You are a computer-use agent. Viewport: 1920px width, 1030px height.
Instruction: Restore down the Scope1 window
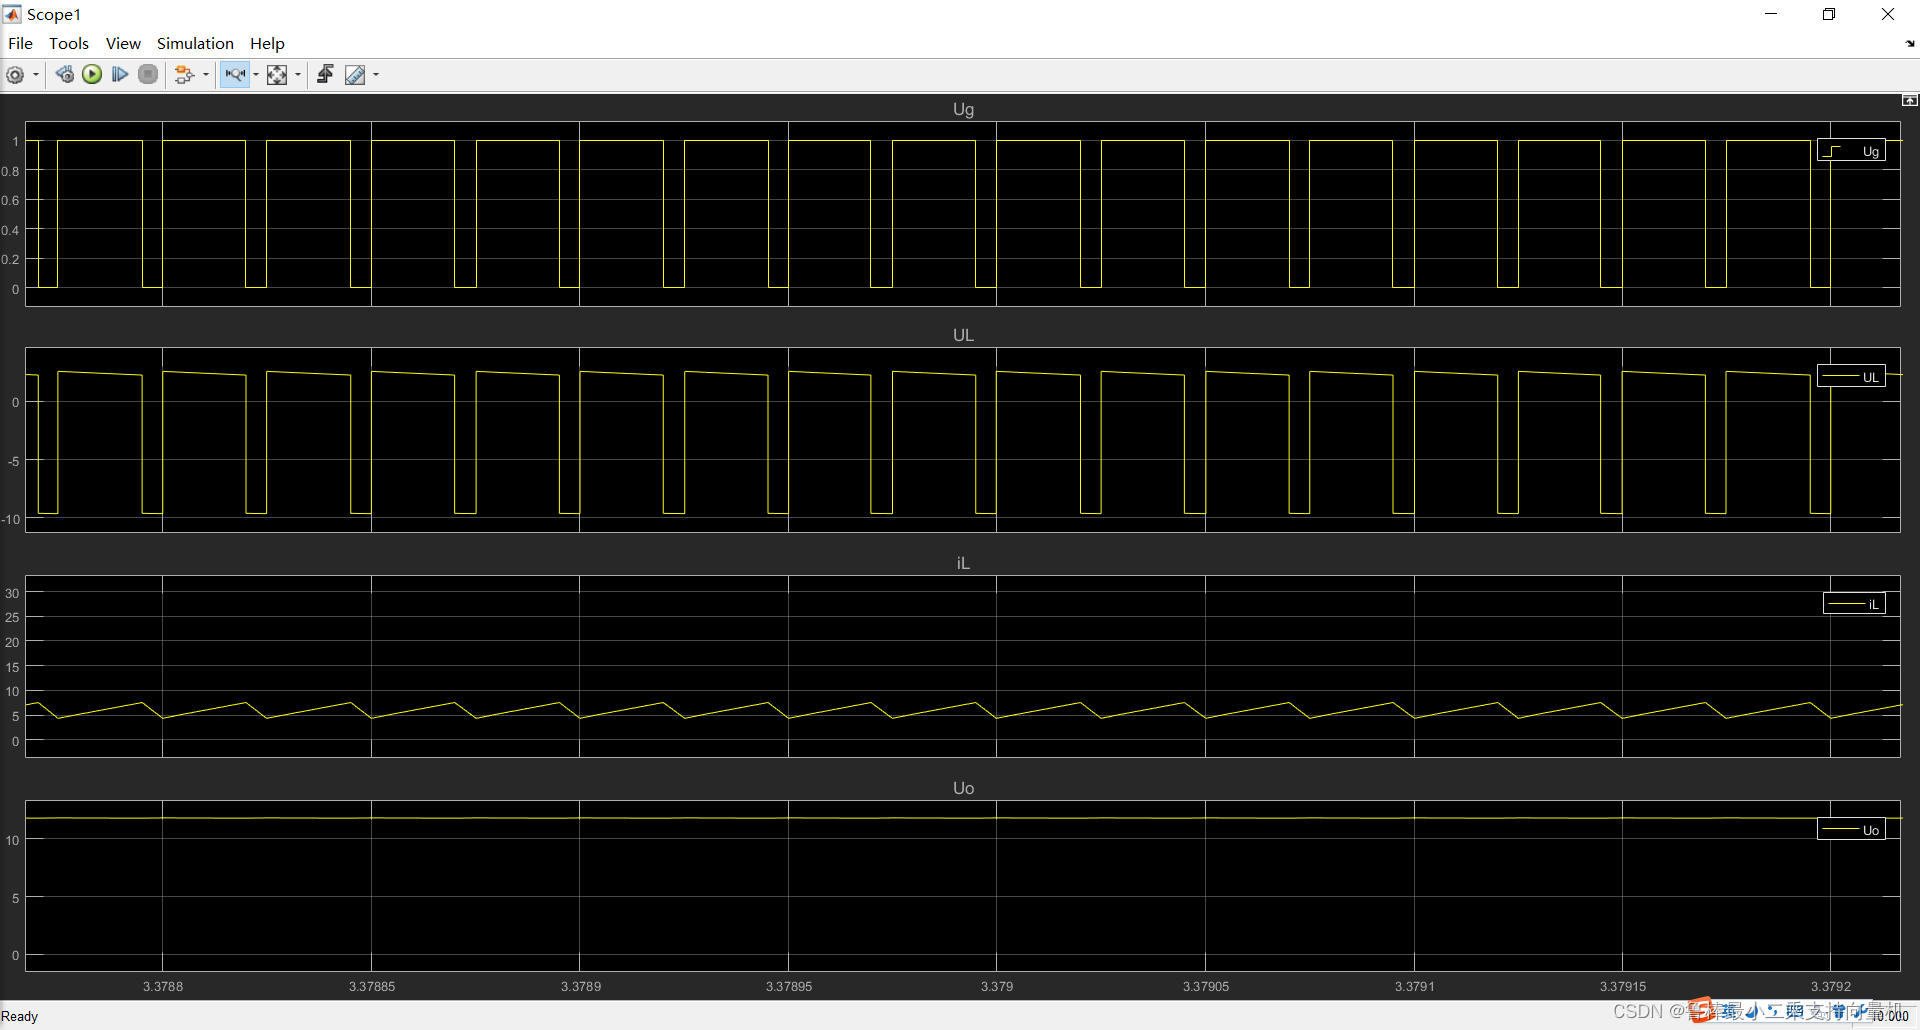coord(1829,14)
